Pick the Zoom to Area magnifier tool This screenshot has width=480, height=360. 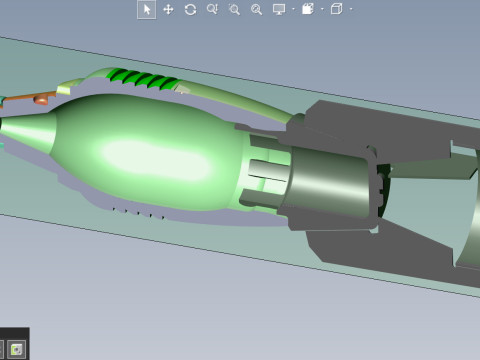[234, 9]
